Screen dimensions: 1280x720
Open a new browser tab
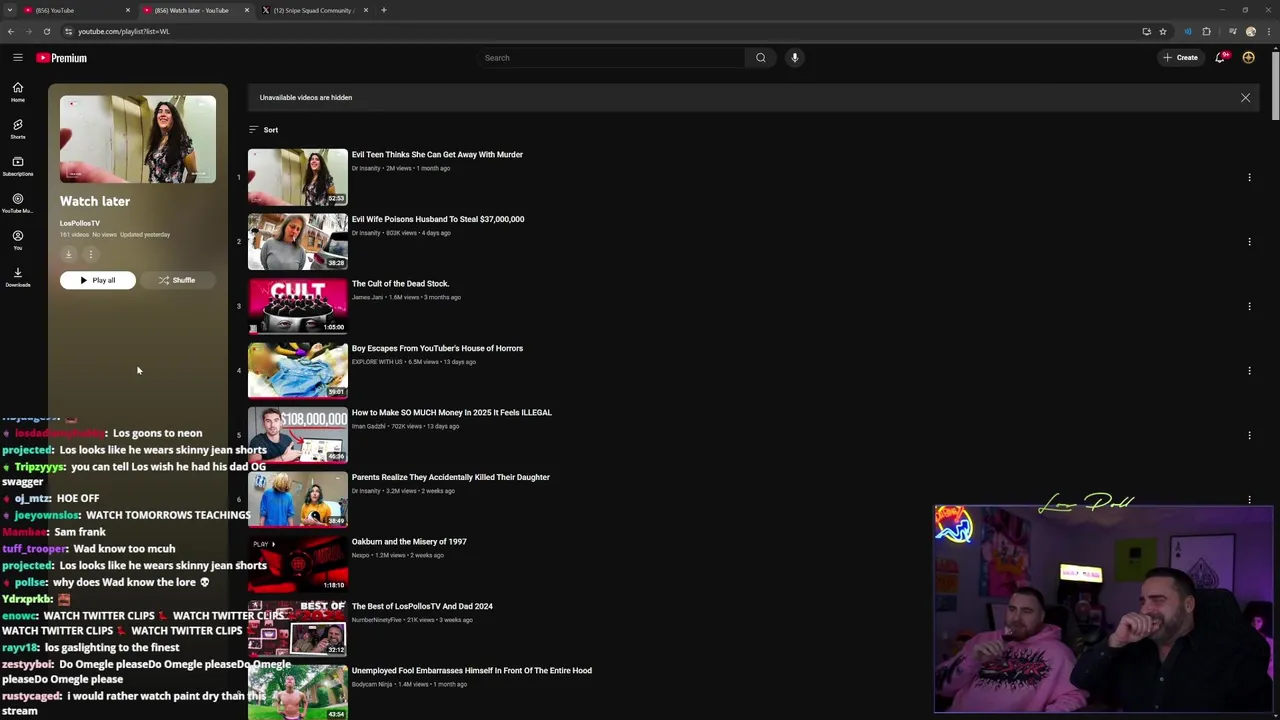click(x=384, y=10)
